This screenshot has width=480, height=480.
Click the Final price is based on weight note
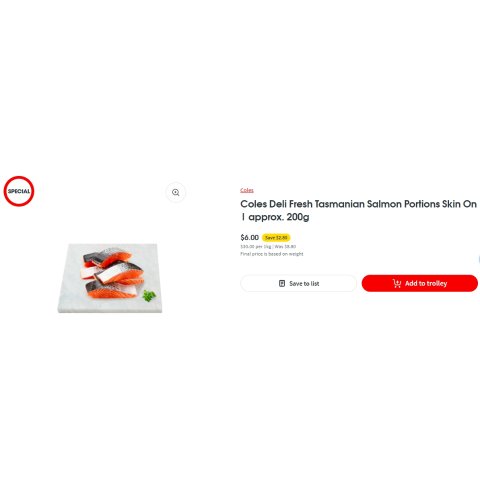pos(272,254)
